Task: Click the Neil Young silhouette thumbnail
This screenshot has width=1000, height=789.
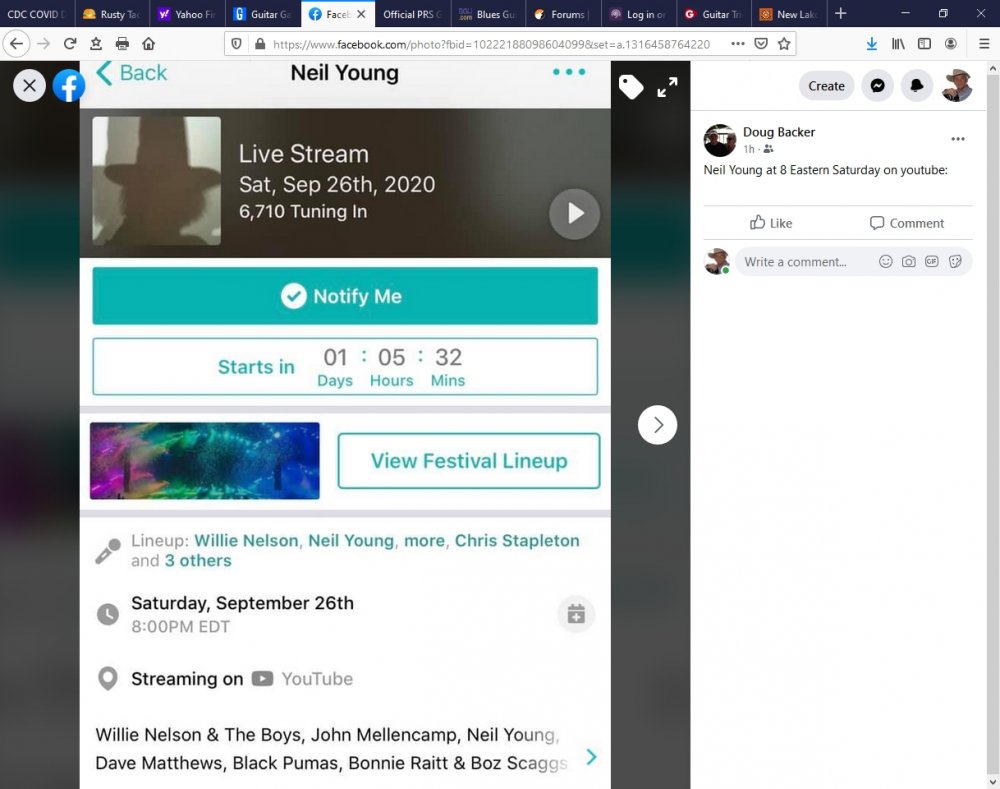Action: tap(157, 181)
